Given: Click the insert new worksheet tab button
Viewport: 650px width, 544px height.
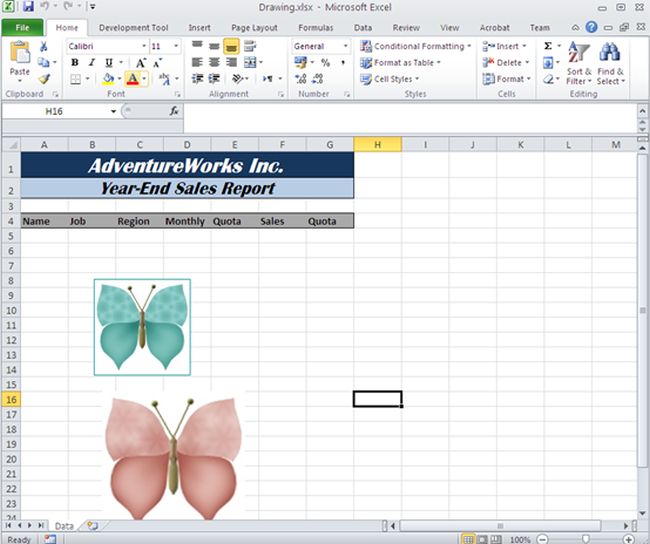Looking at the screenshot, I should point(92,526).
